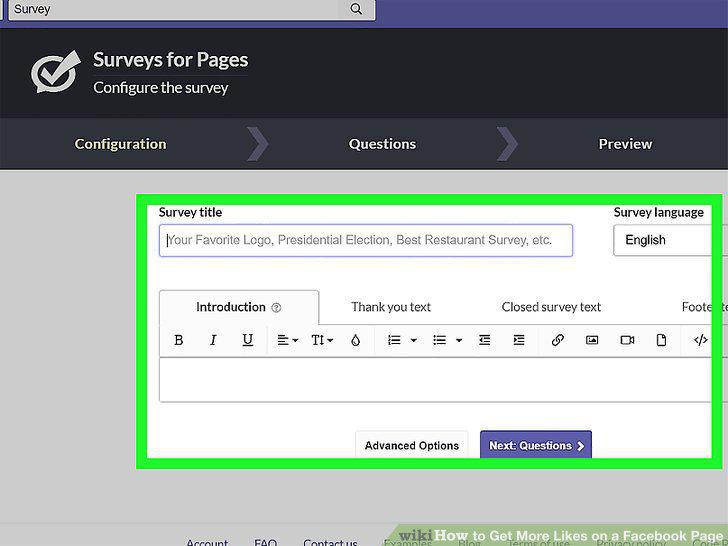The image size is (728, 546).
Task: Insert an unordered bullet list
Action: [x=439, y=340]
